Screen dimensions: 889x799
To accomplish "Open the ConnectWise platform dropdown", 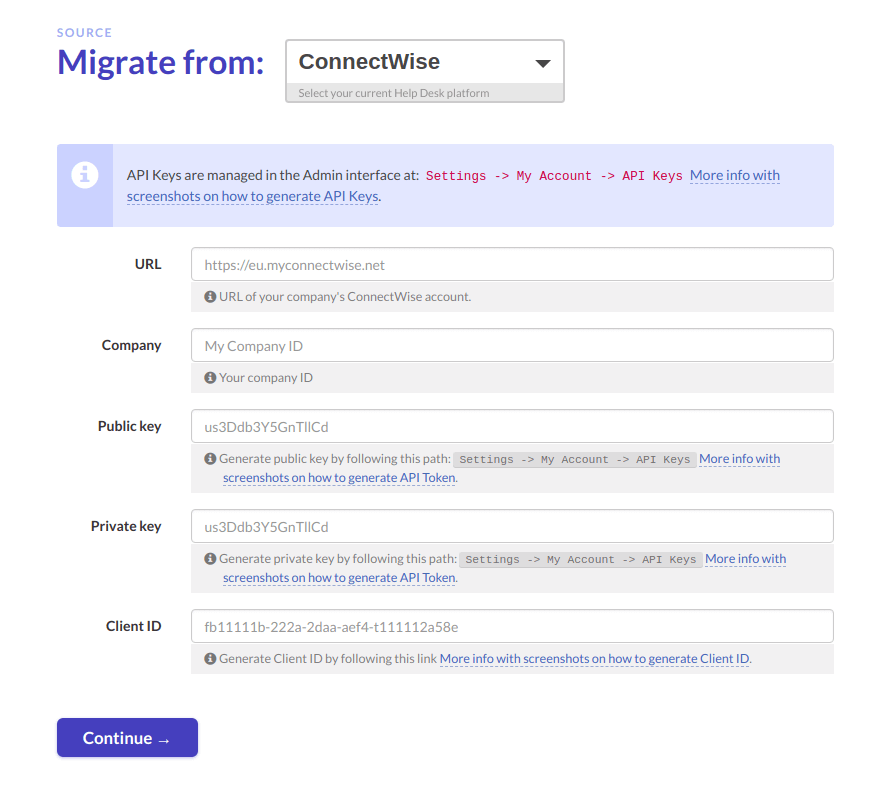I will [425, 62].
